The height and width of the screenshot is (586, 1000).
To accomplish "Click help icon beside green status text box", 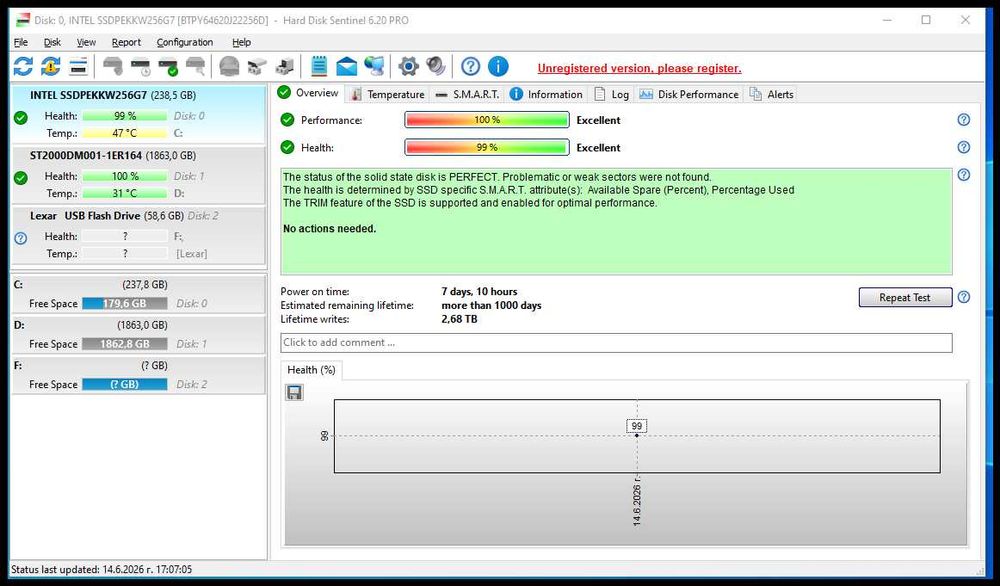I will pos(964,175).
